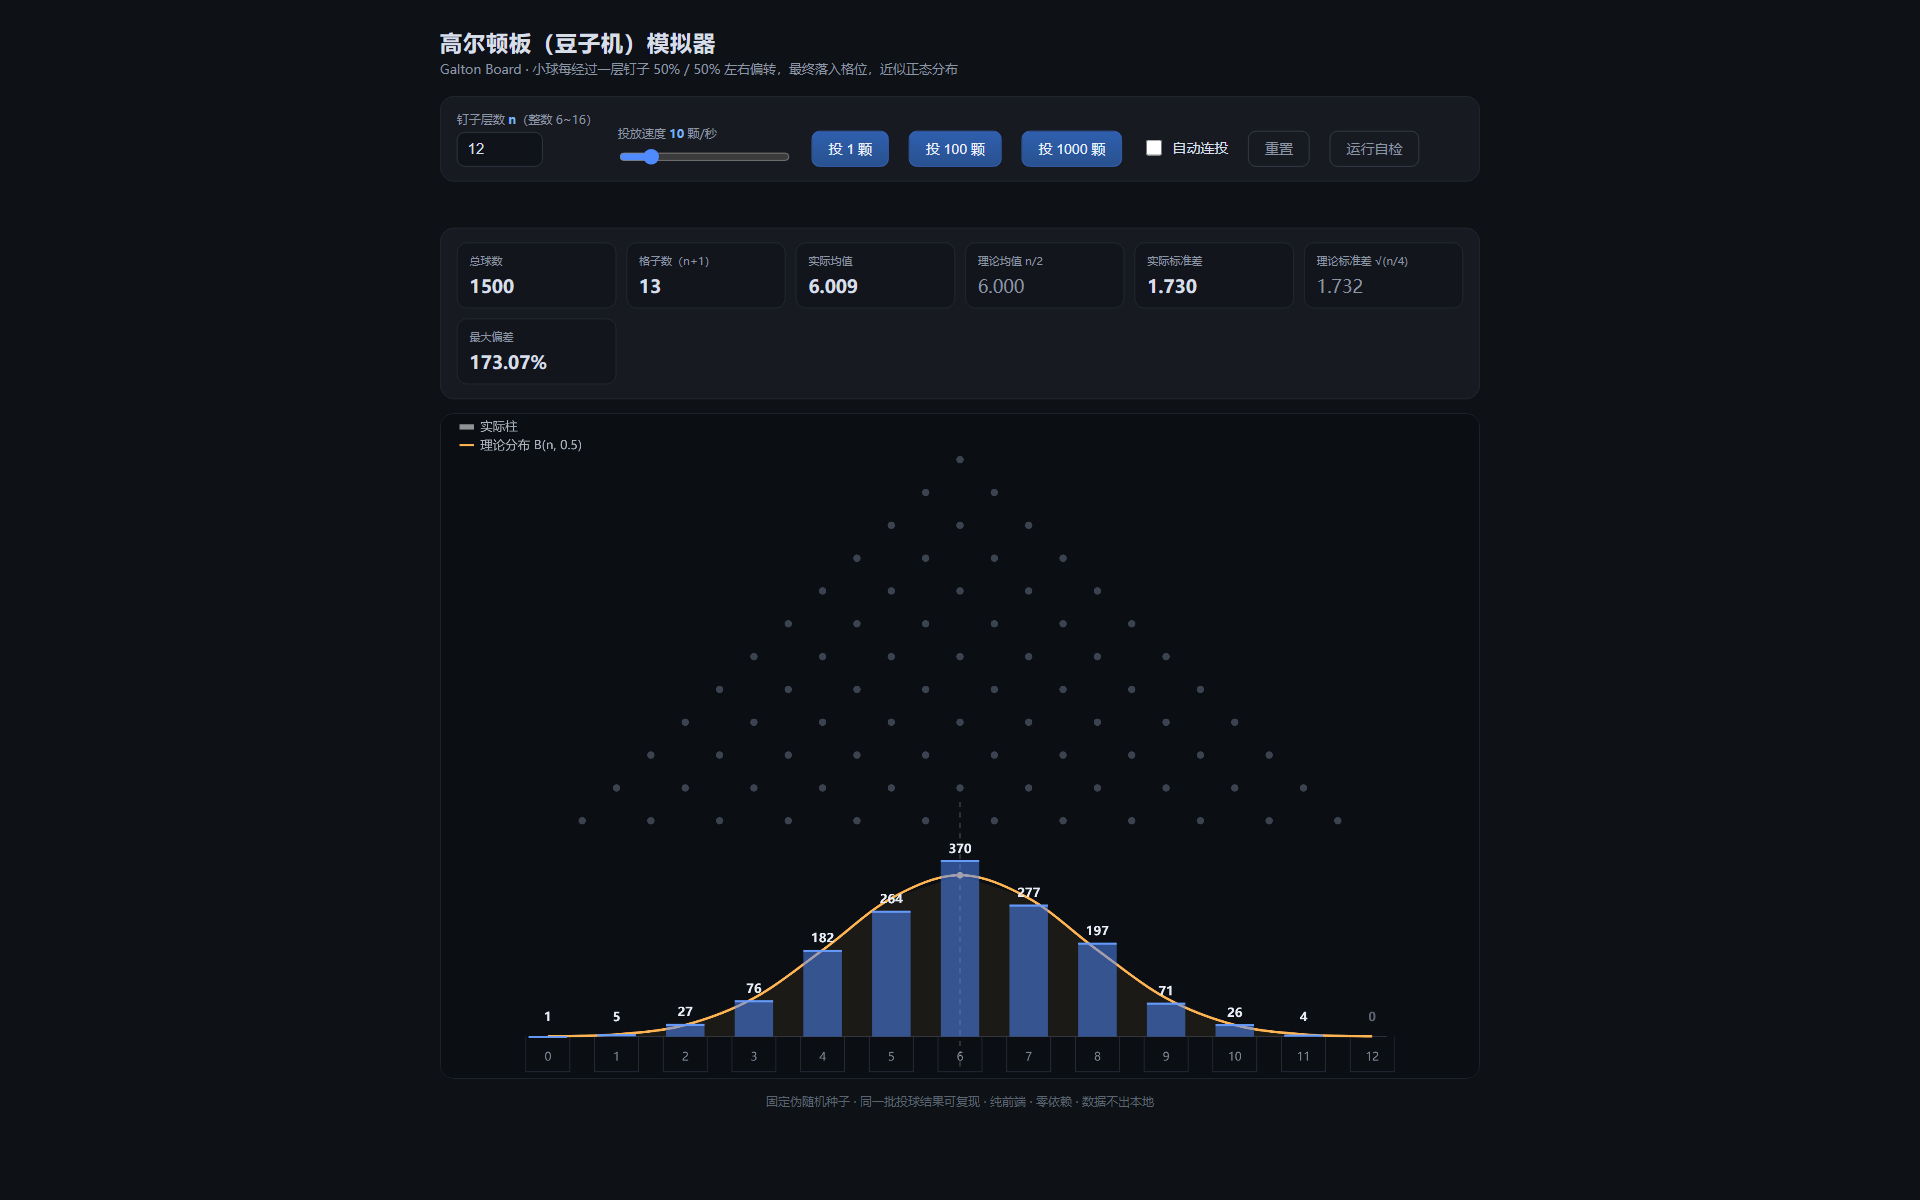Drop 1000 balls with 投 1000 颗
Image resolution: width=1920 pixels, height=1200 pixels.
click(x=1071, y=149)
